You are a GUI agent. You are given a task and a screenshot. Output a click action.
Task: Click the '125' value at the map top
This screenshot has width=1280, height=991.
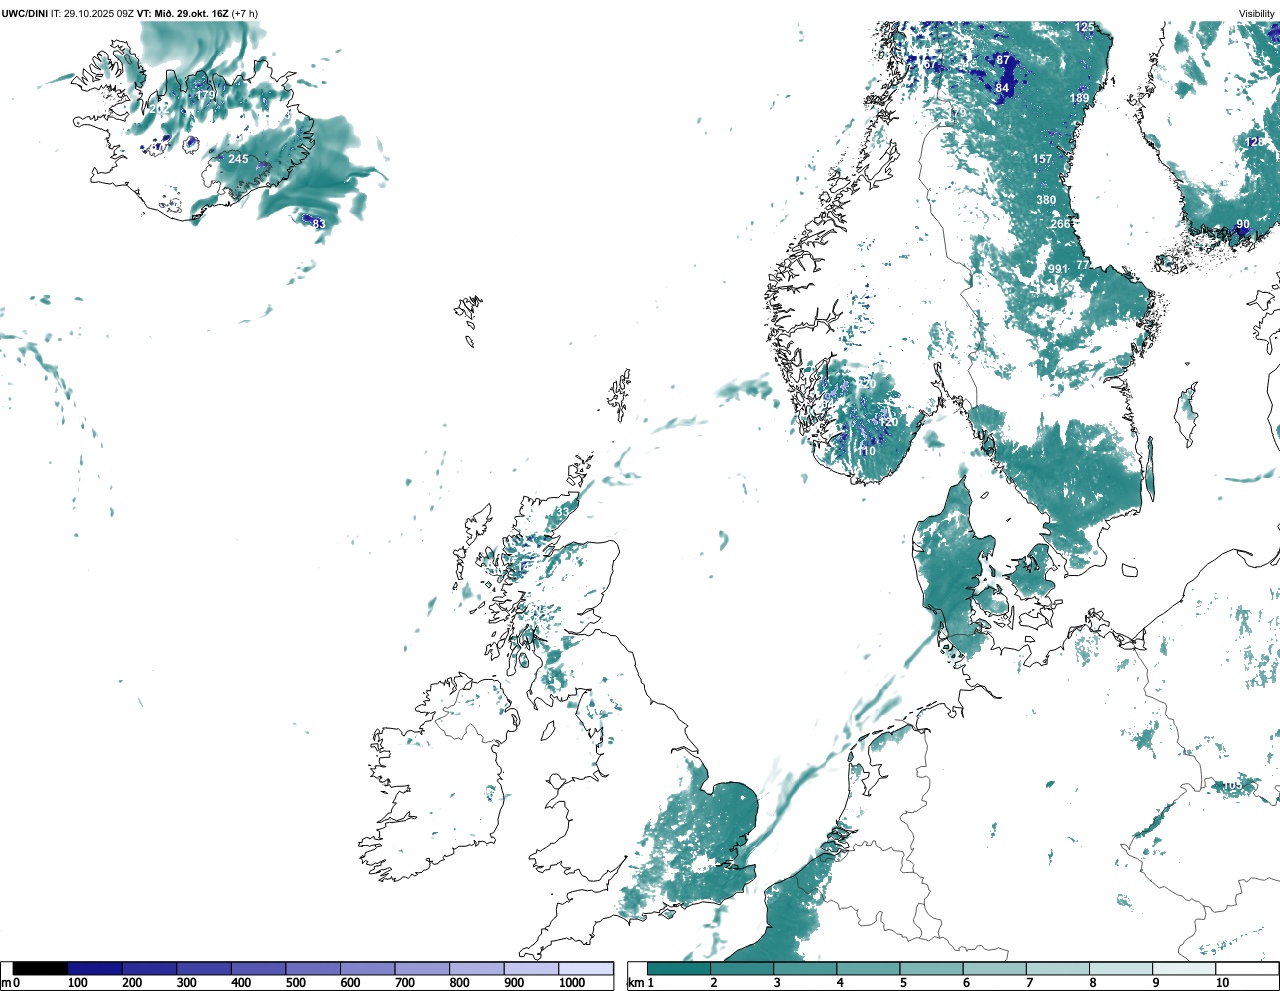point(1085,27)
